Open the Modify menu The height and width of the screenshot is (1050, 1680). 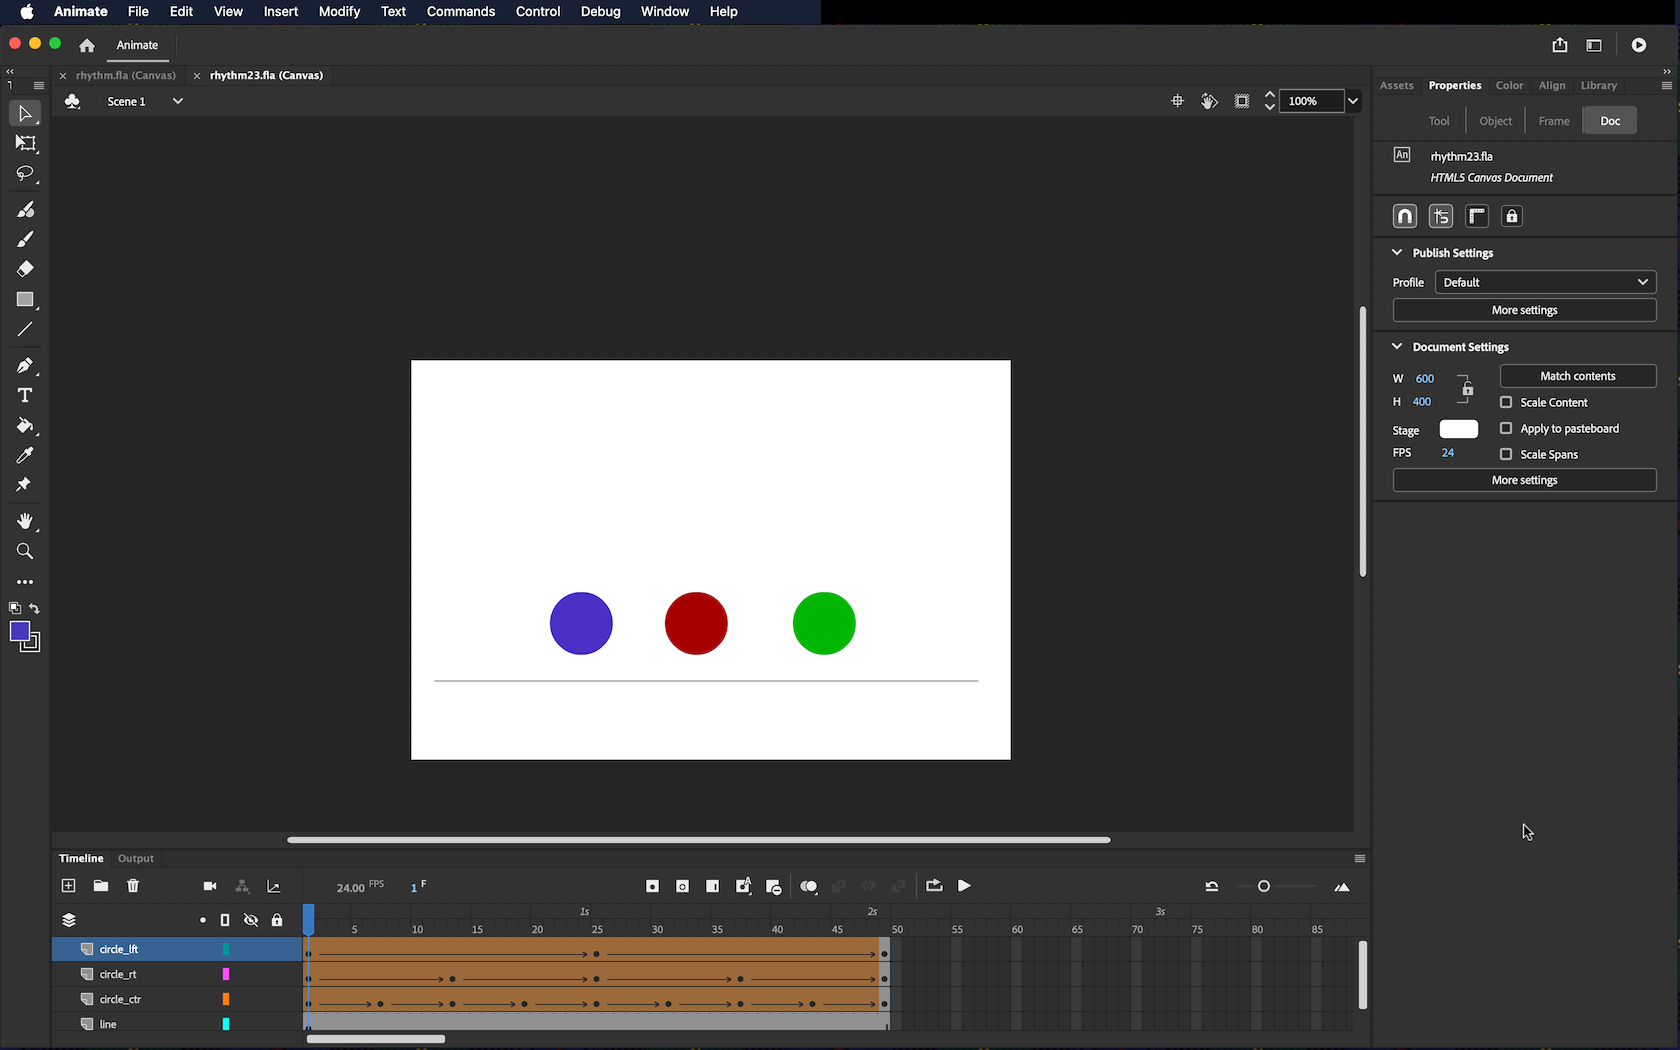pyautogui.click(x=339, y=12)
